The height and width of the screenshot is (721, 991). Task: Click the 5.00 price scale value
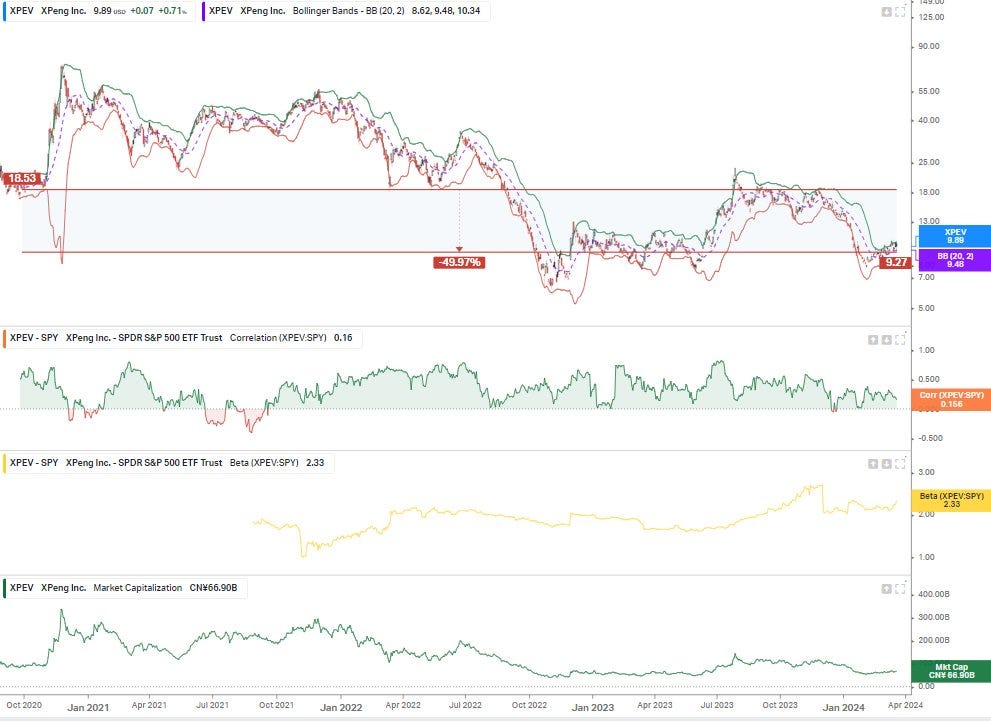927,308
